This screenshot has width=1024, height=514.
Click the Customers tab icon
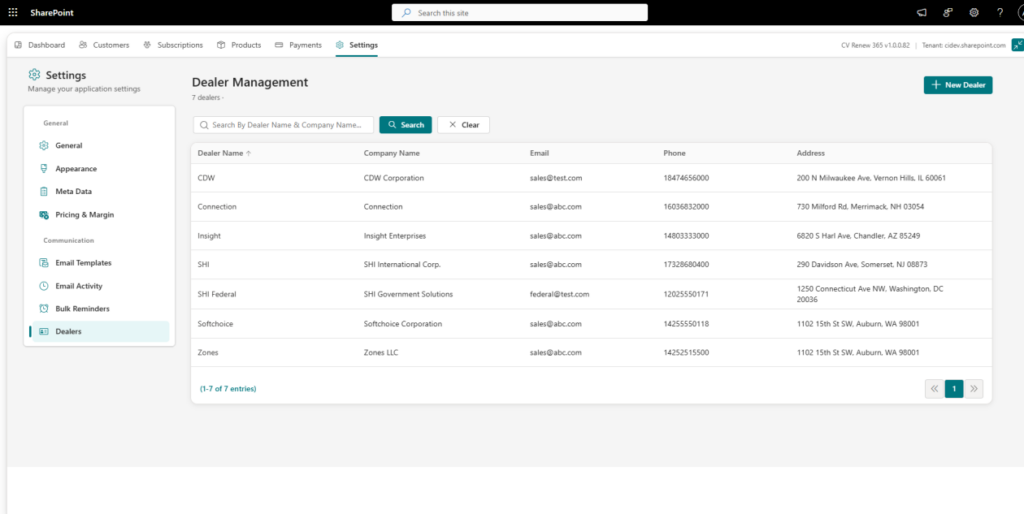click(83, 45)
